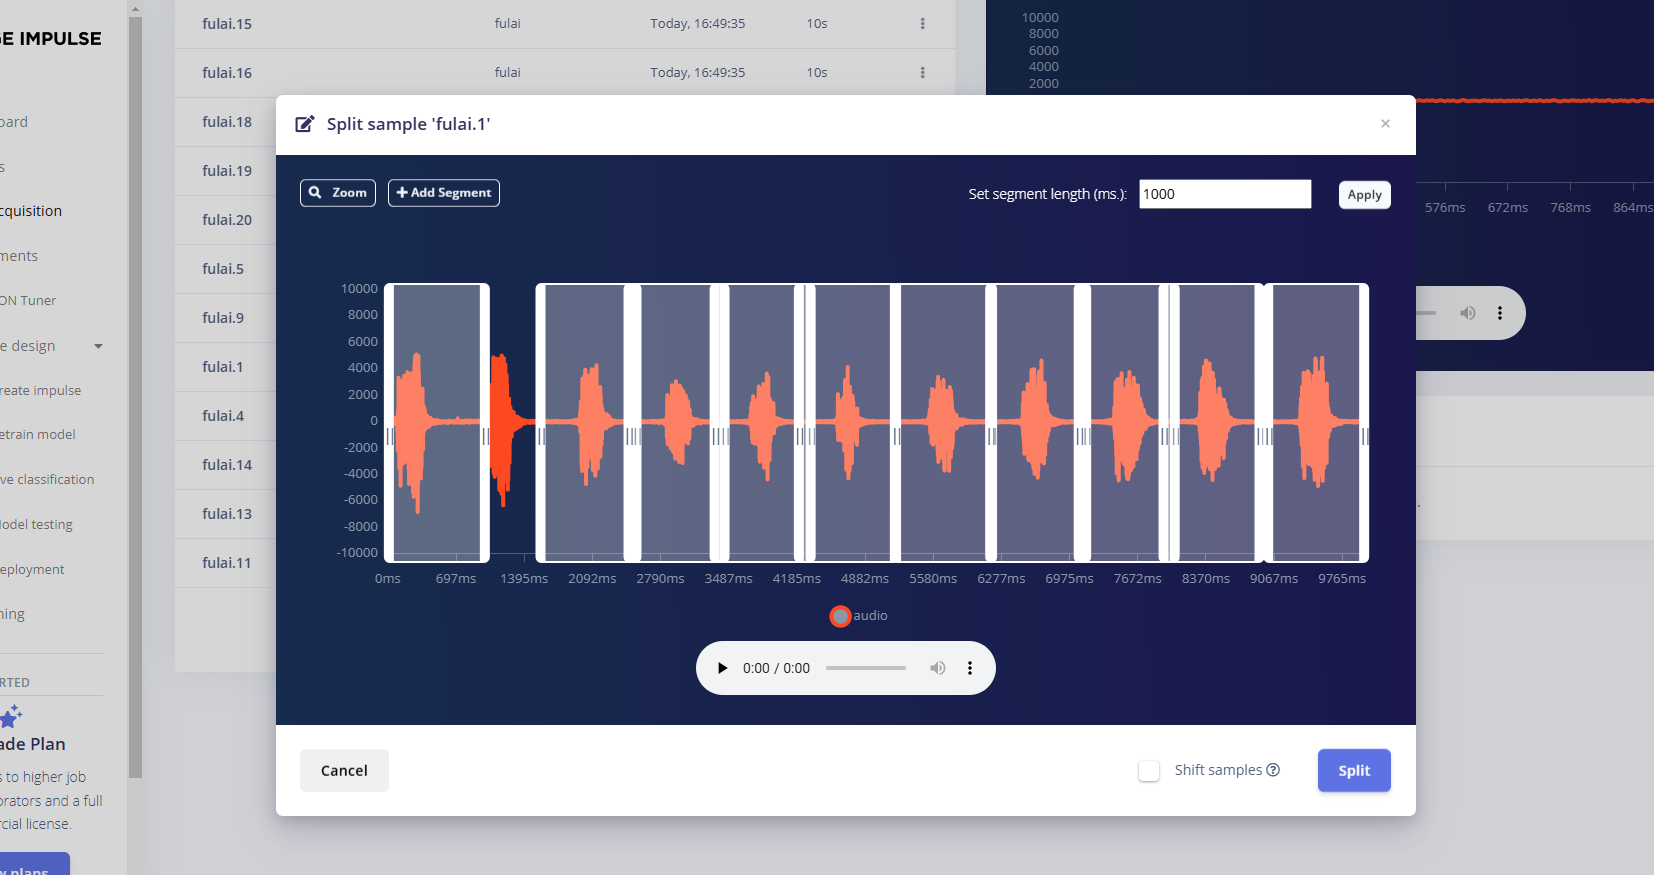Toggle the audio legend marker

point(840,616)
